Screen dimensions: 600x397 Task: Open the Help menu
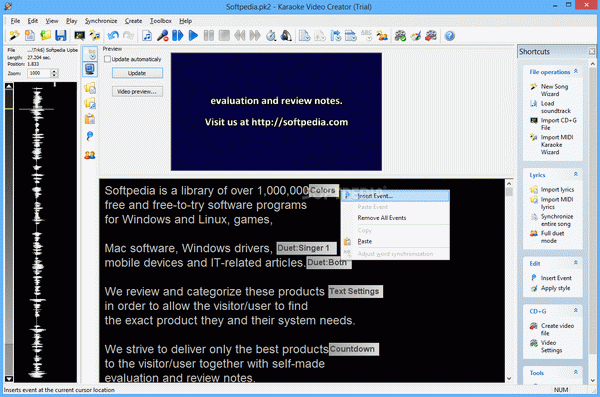[186, 21]
